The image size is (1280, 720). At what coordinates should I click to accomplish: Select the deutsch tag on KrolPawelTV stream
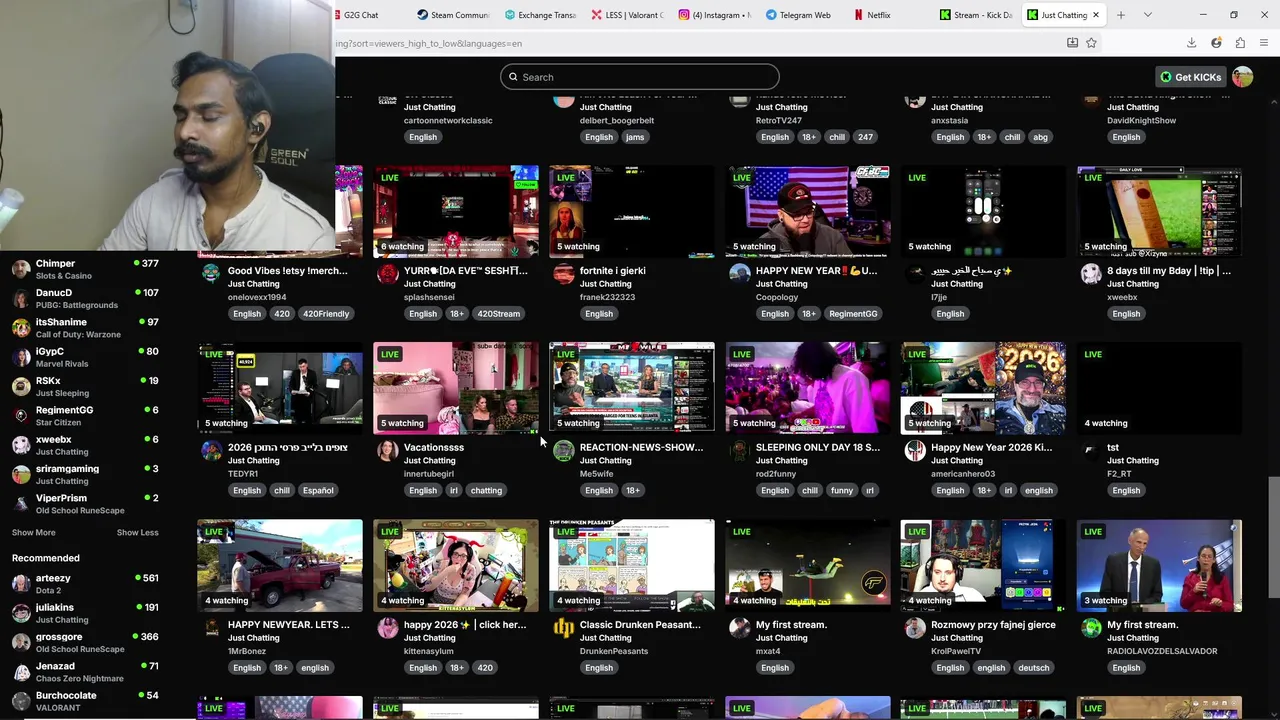[x=1034, y=668]
